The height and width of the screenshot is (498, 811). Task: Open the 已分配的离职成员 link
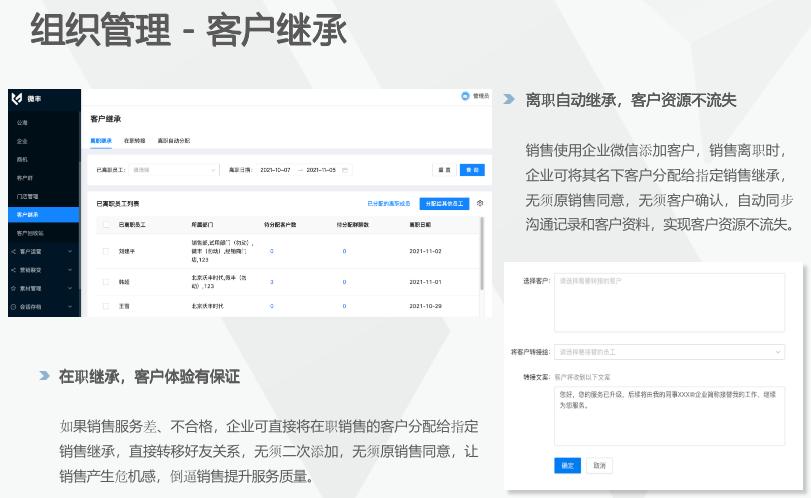coord(389,204)
